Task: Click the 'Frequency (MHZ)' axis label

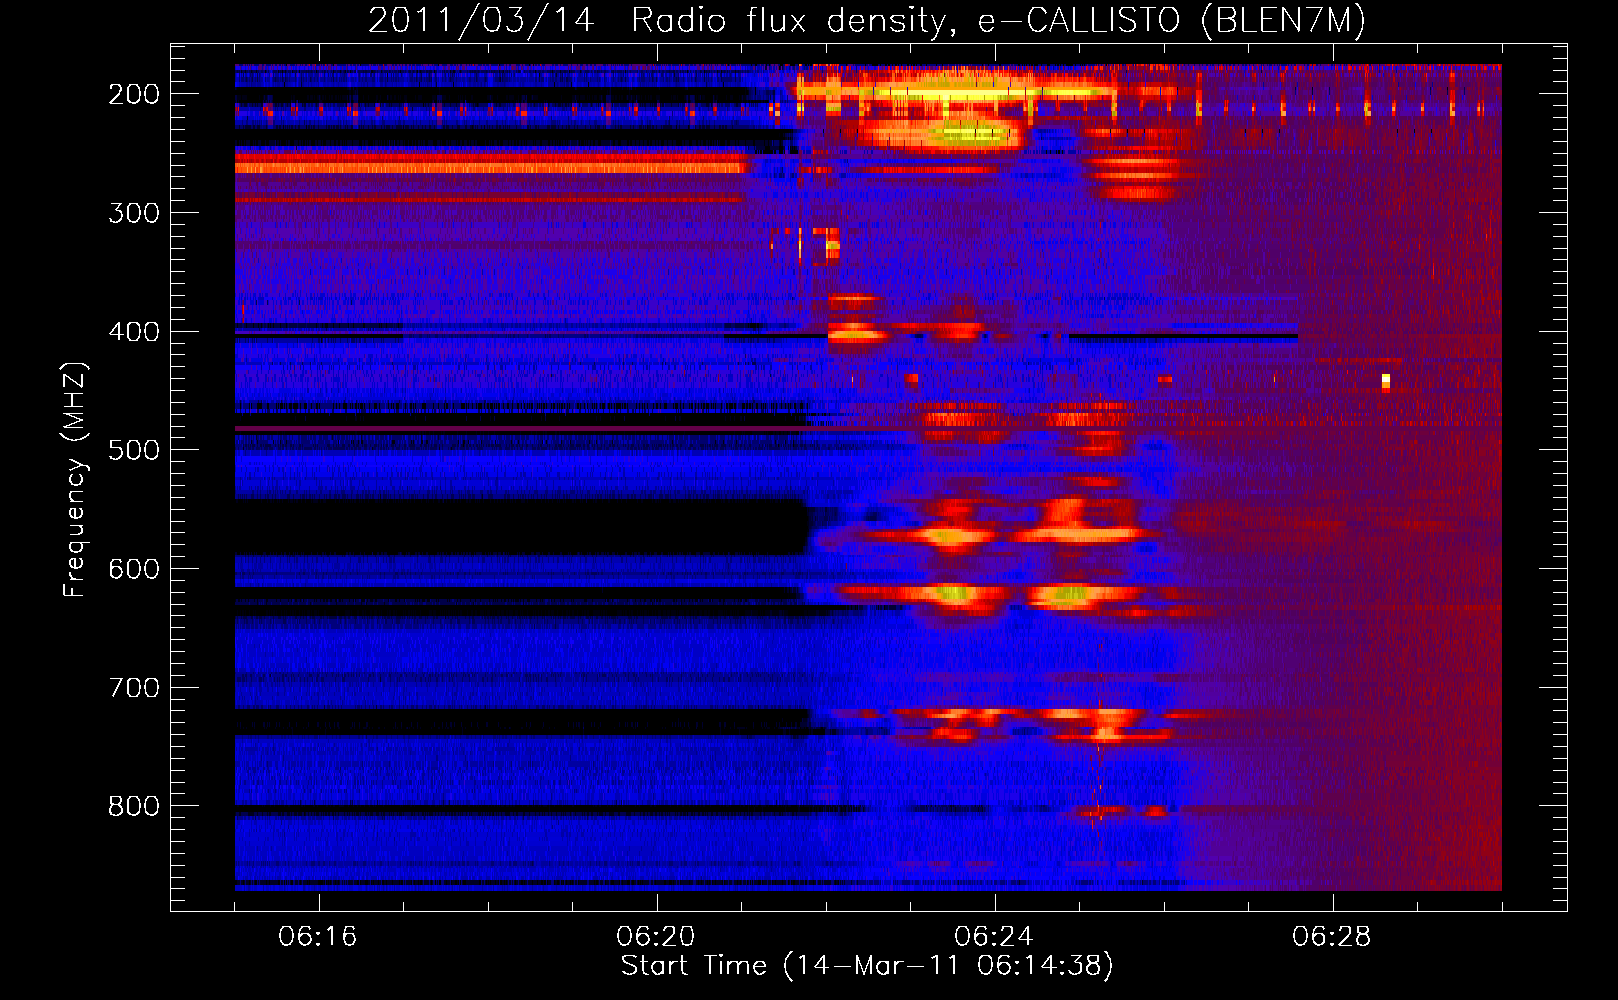Action: point(75,479)
